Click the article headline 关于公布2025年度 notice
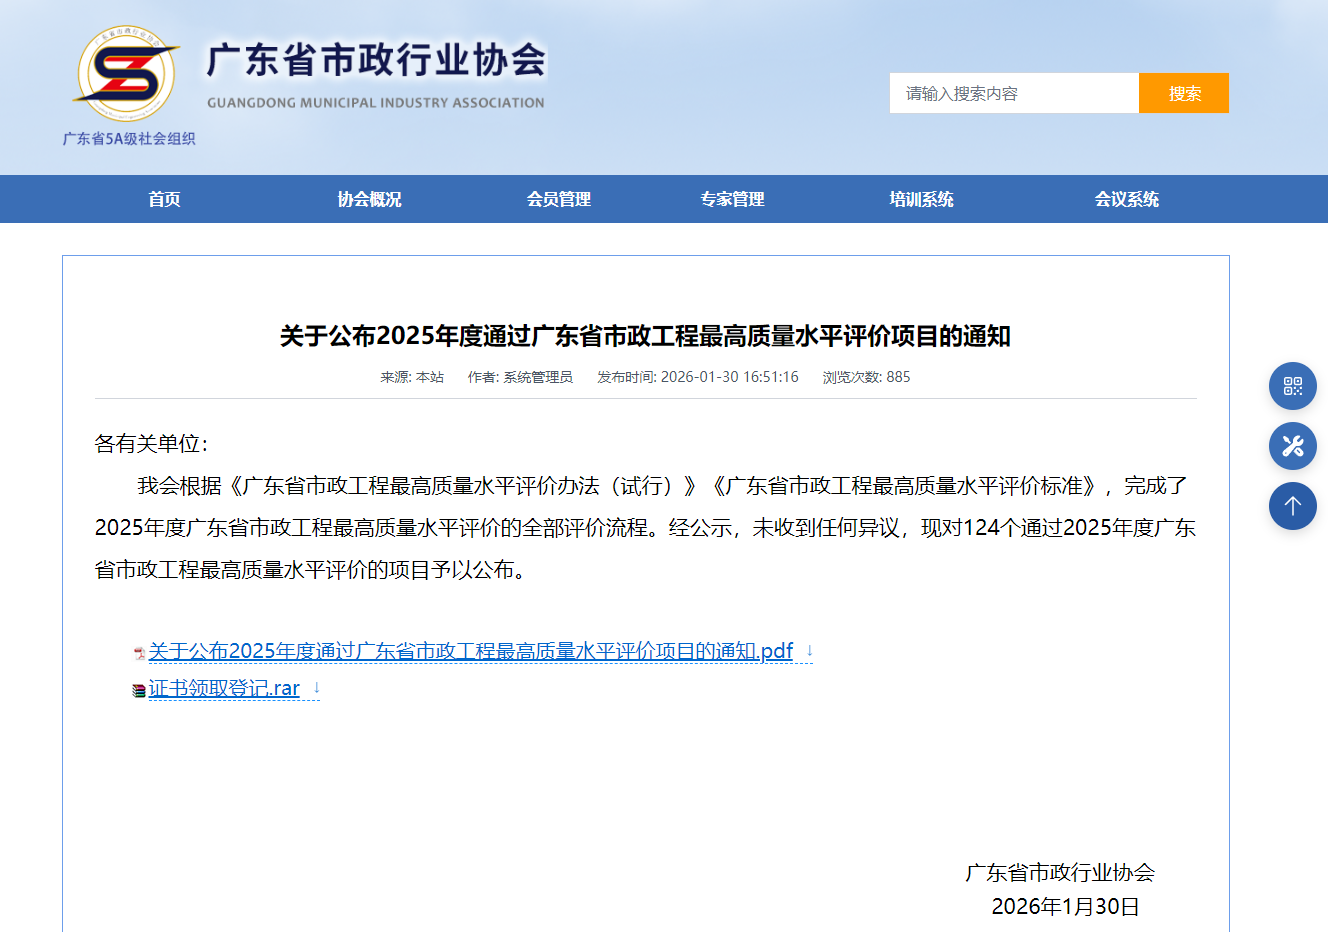This screenshot has height=932, width=1328. click(x=645, y=336)
